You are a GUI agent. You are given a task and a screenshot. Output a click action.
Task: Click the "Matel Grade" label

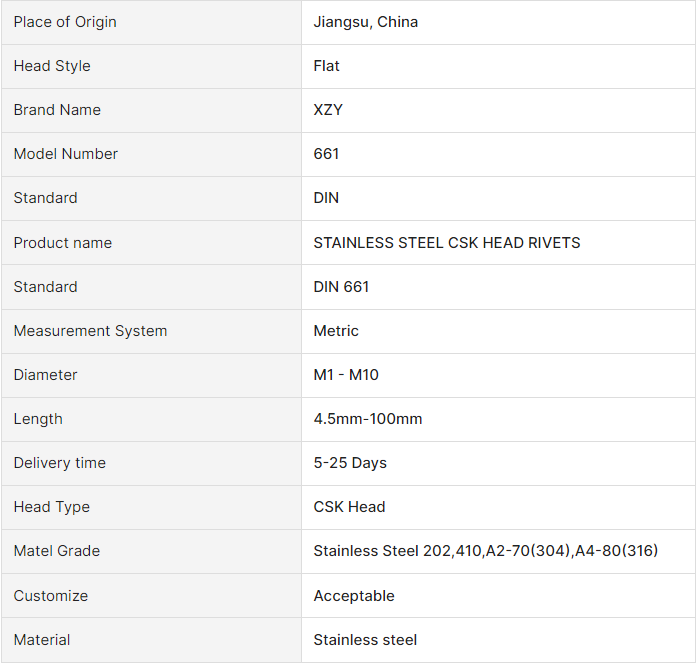click(57, 551)
